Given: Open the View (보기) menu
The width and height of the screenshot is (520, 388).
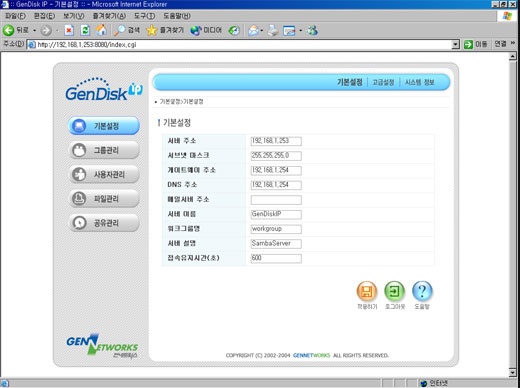Looking at the screenshot, I should tap(74, 16).
